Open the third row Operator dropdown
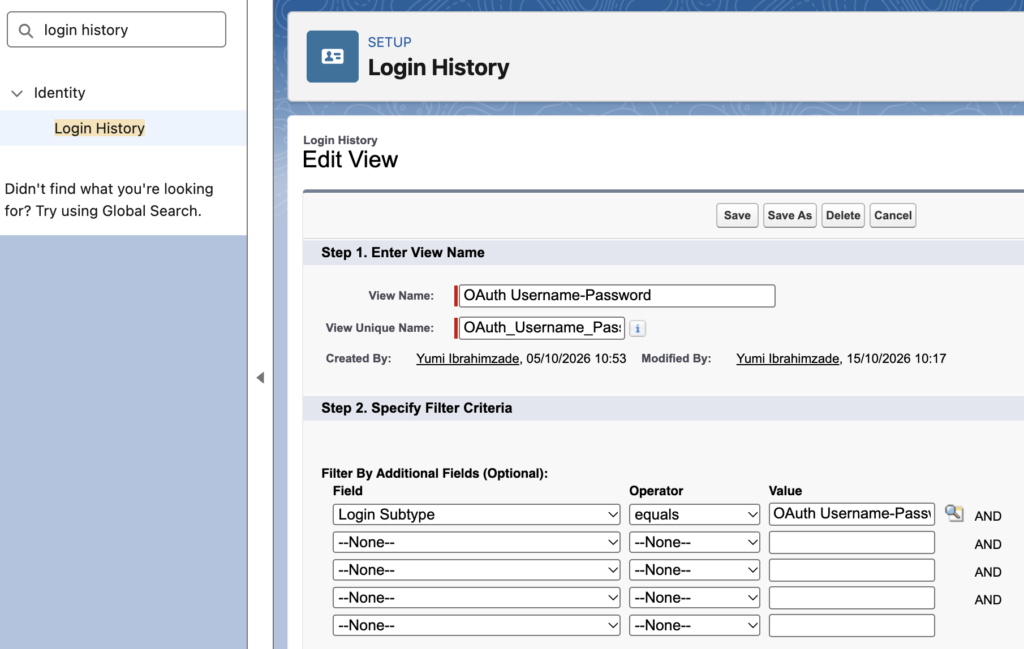This screenshot has height=649, width=1024. [694, 570]
